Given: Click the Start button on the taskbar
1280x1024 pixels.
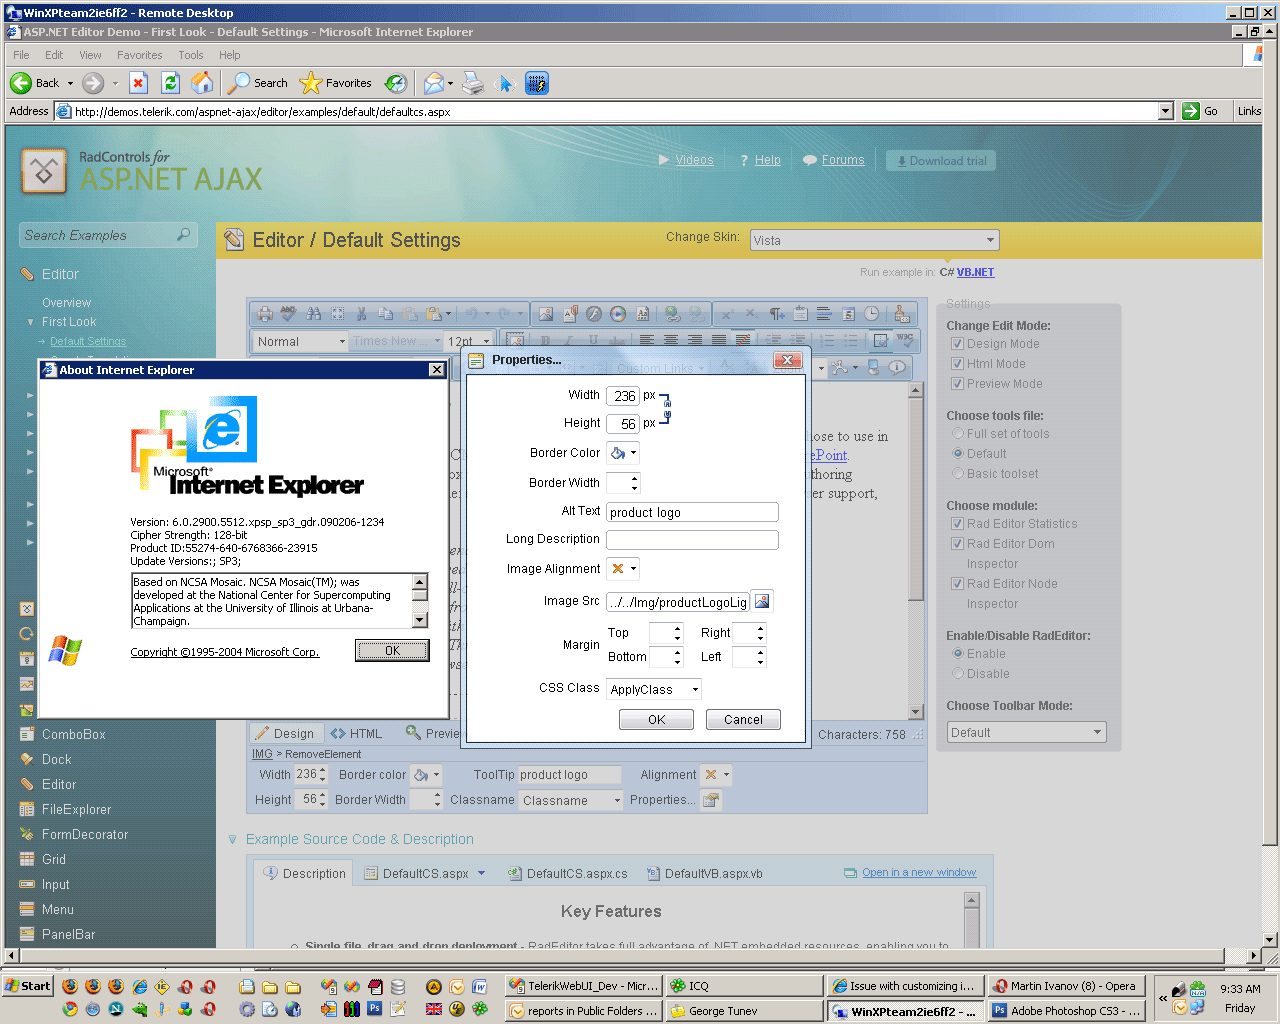Looking at the screenshot, I should click(x=28, y=986).
